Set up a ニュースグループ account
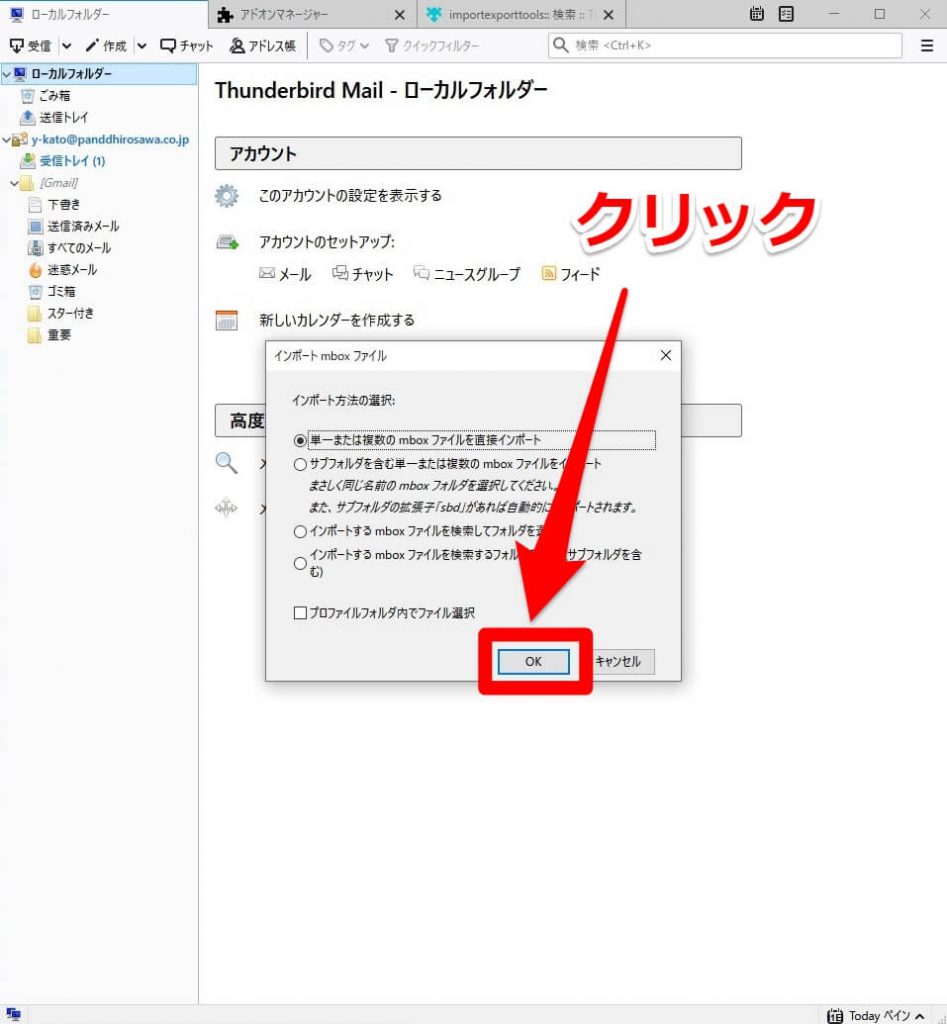947x1024 pixels. point(467,274)
